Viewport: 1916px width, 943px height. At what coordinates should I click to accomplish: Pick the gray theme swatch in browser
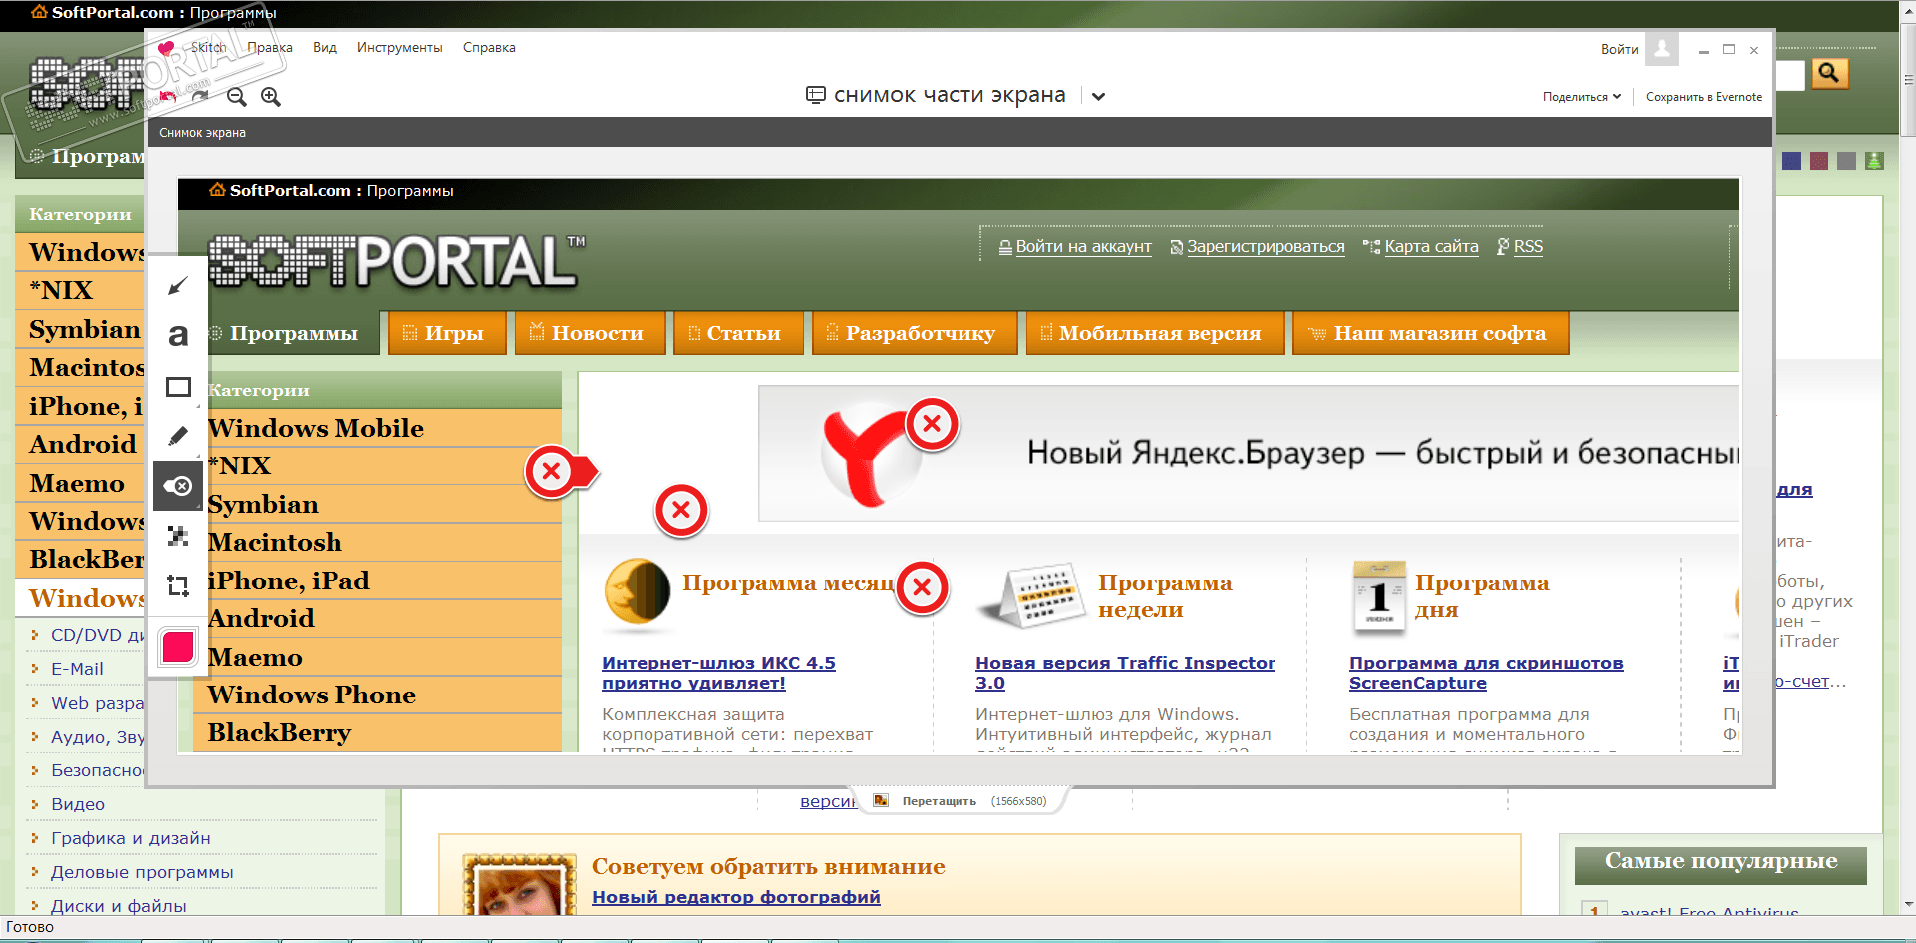point(1846,160)
